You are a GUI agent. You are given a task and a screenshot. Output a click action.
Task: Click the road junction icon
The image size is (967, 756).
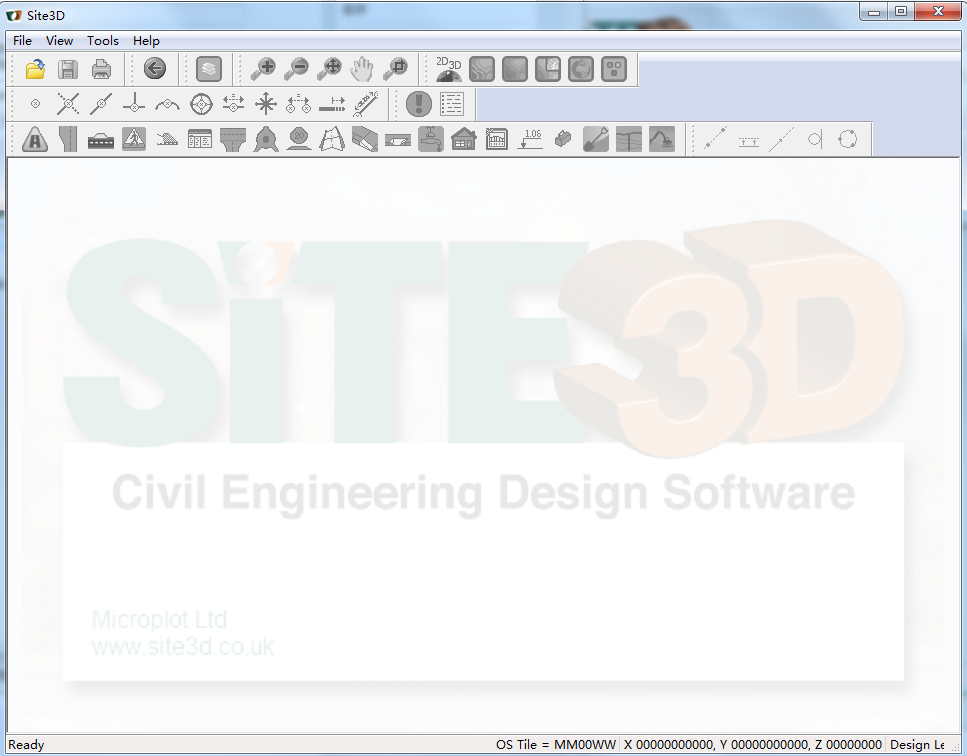(x=233, y=139)
